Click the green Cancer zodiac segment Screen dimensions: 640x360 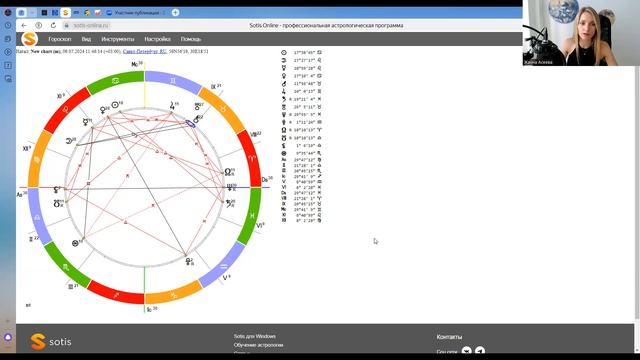115,81
